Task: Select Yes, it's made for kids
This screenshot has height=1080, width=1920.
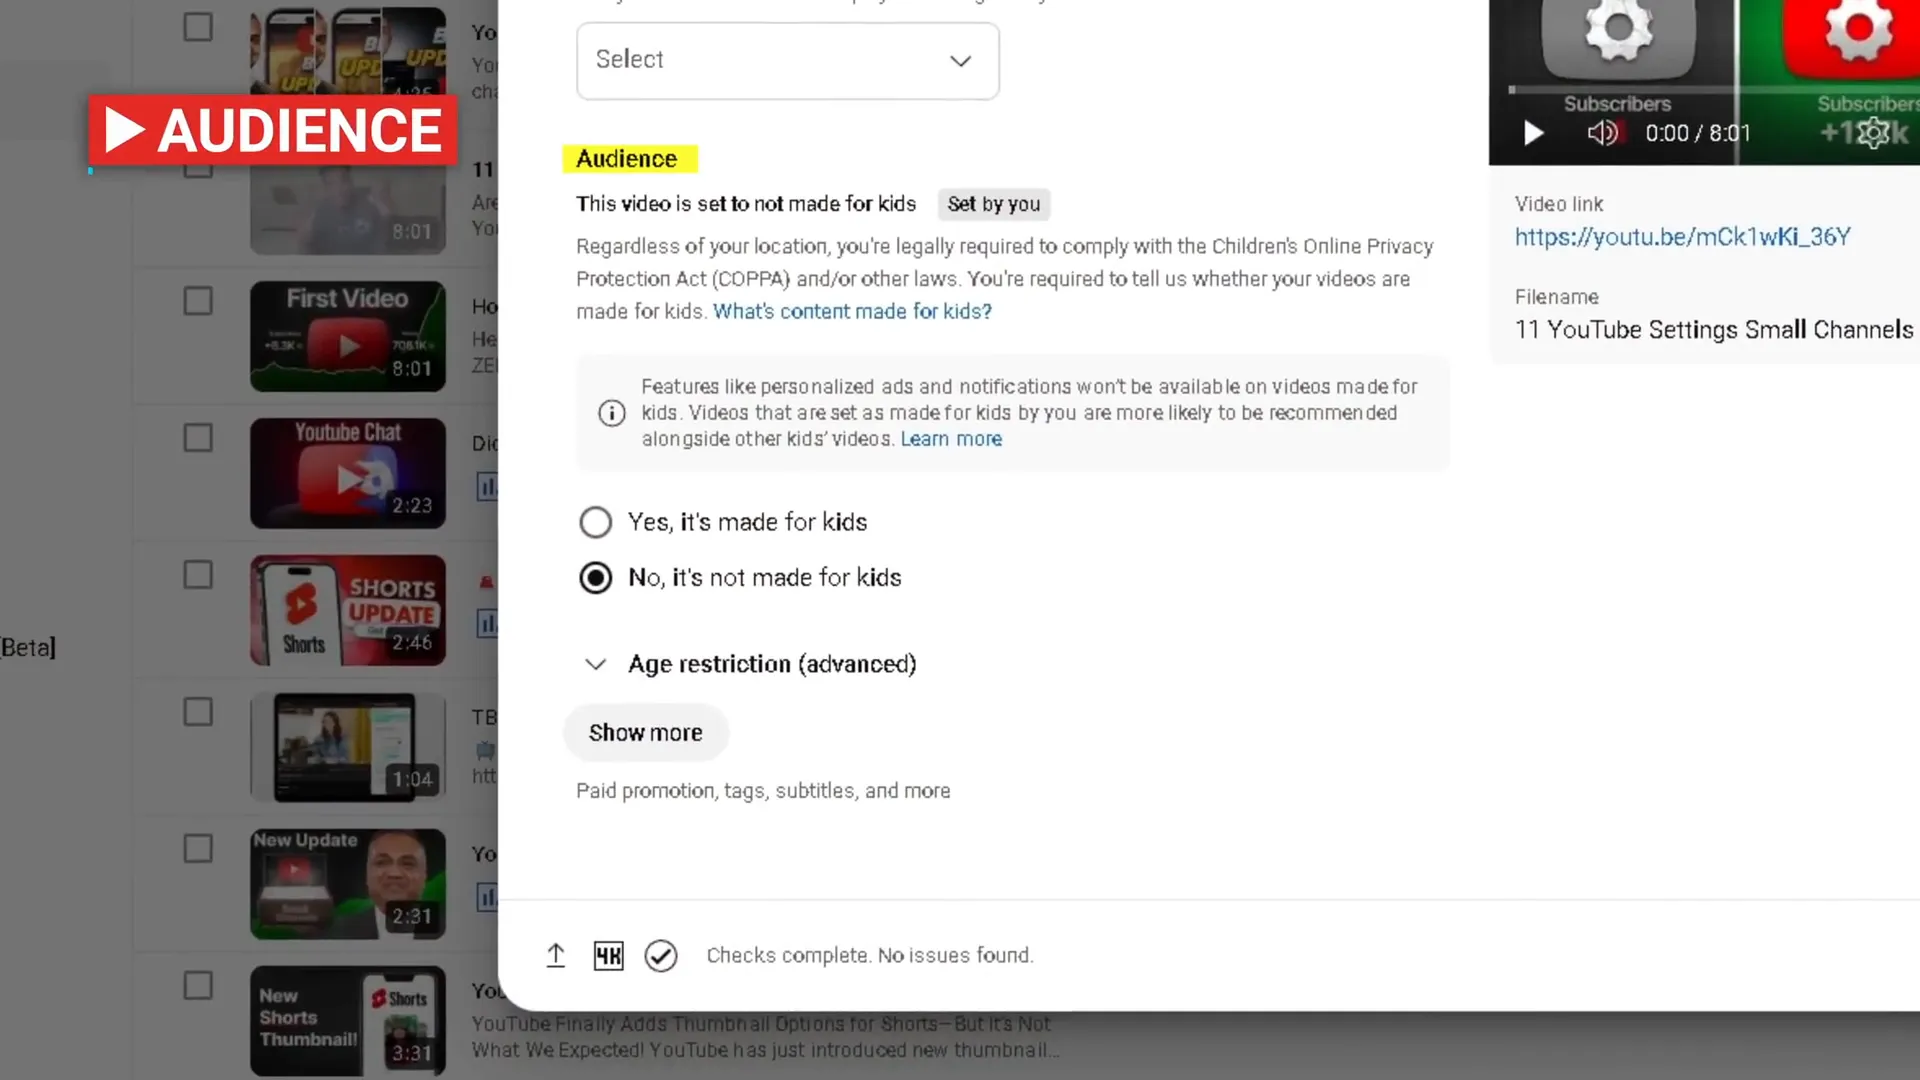Action: [595, 521]
